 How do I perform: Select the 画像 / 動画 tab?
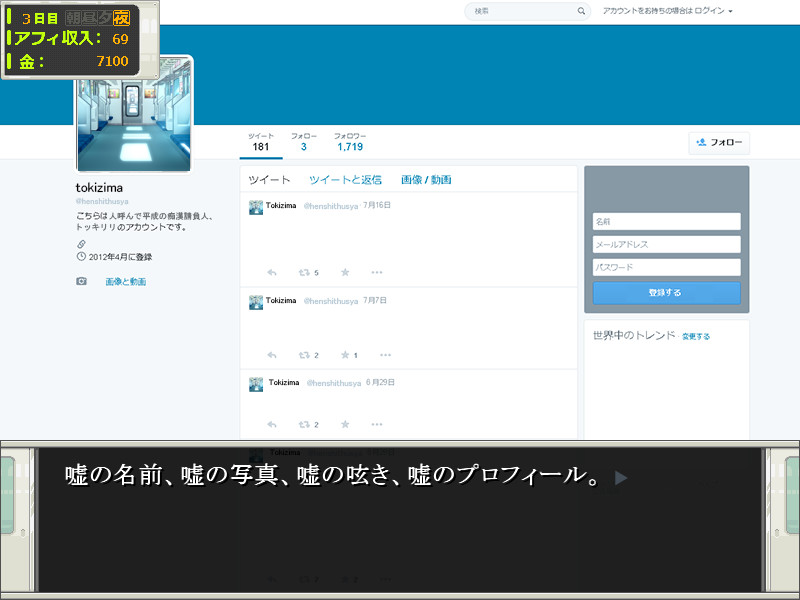[426, 180]
